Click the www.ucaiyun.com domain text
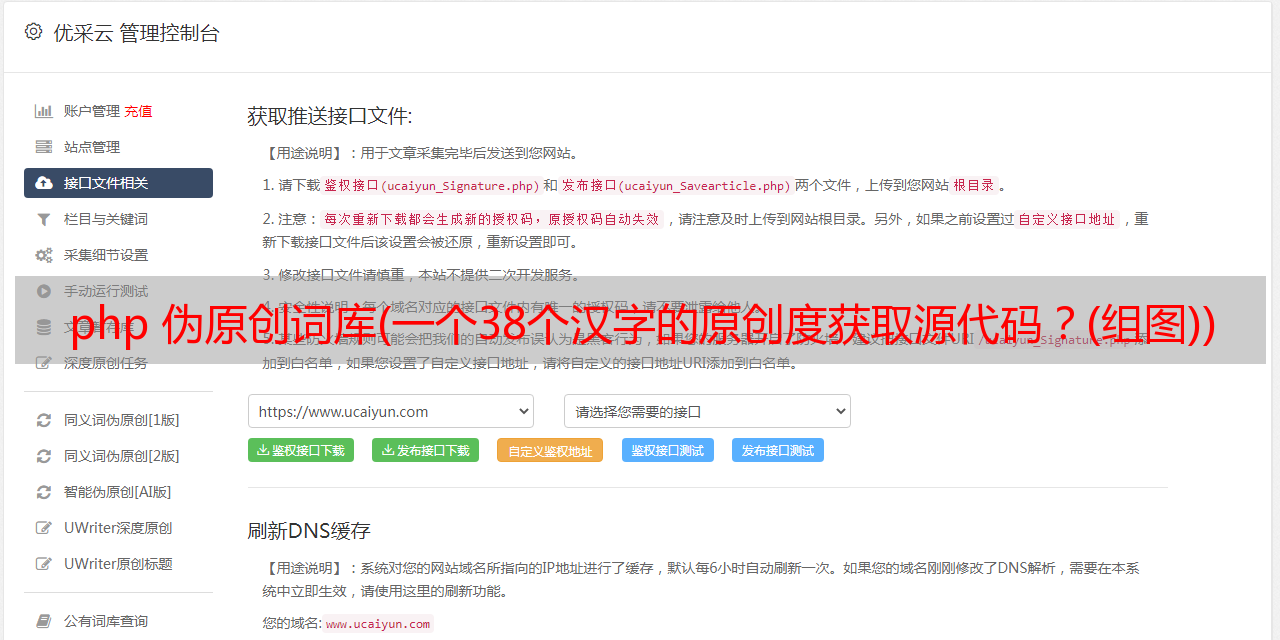Image resolution: width=1280 pixels, height=640 pixels. pos(378,623)
